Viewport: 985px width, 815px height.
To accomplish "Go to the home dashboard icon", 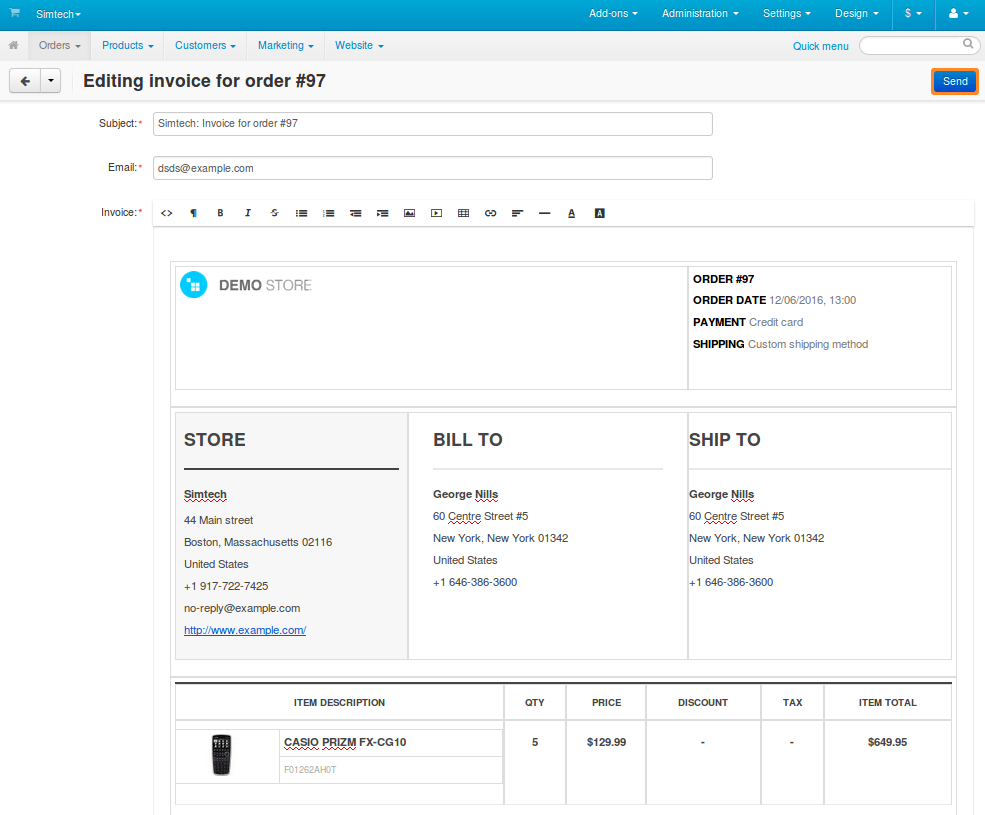I will [13, 45].
